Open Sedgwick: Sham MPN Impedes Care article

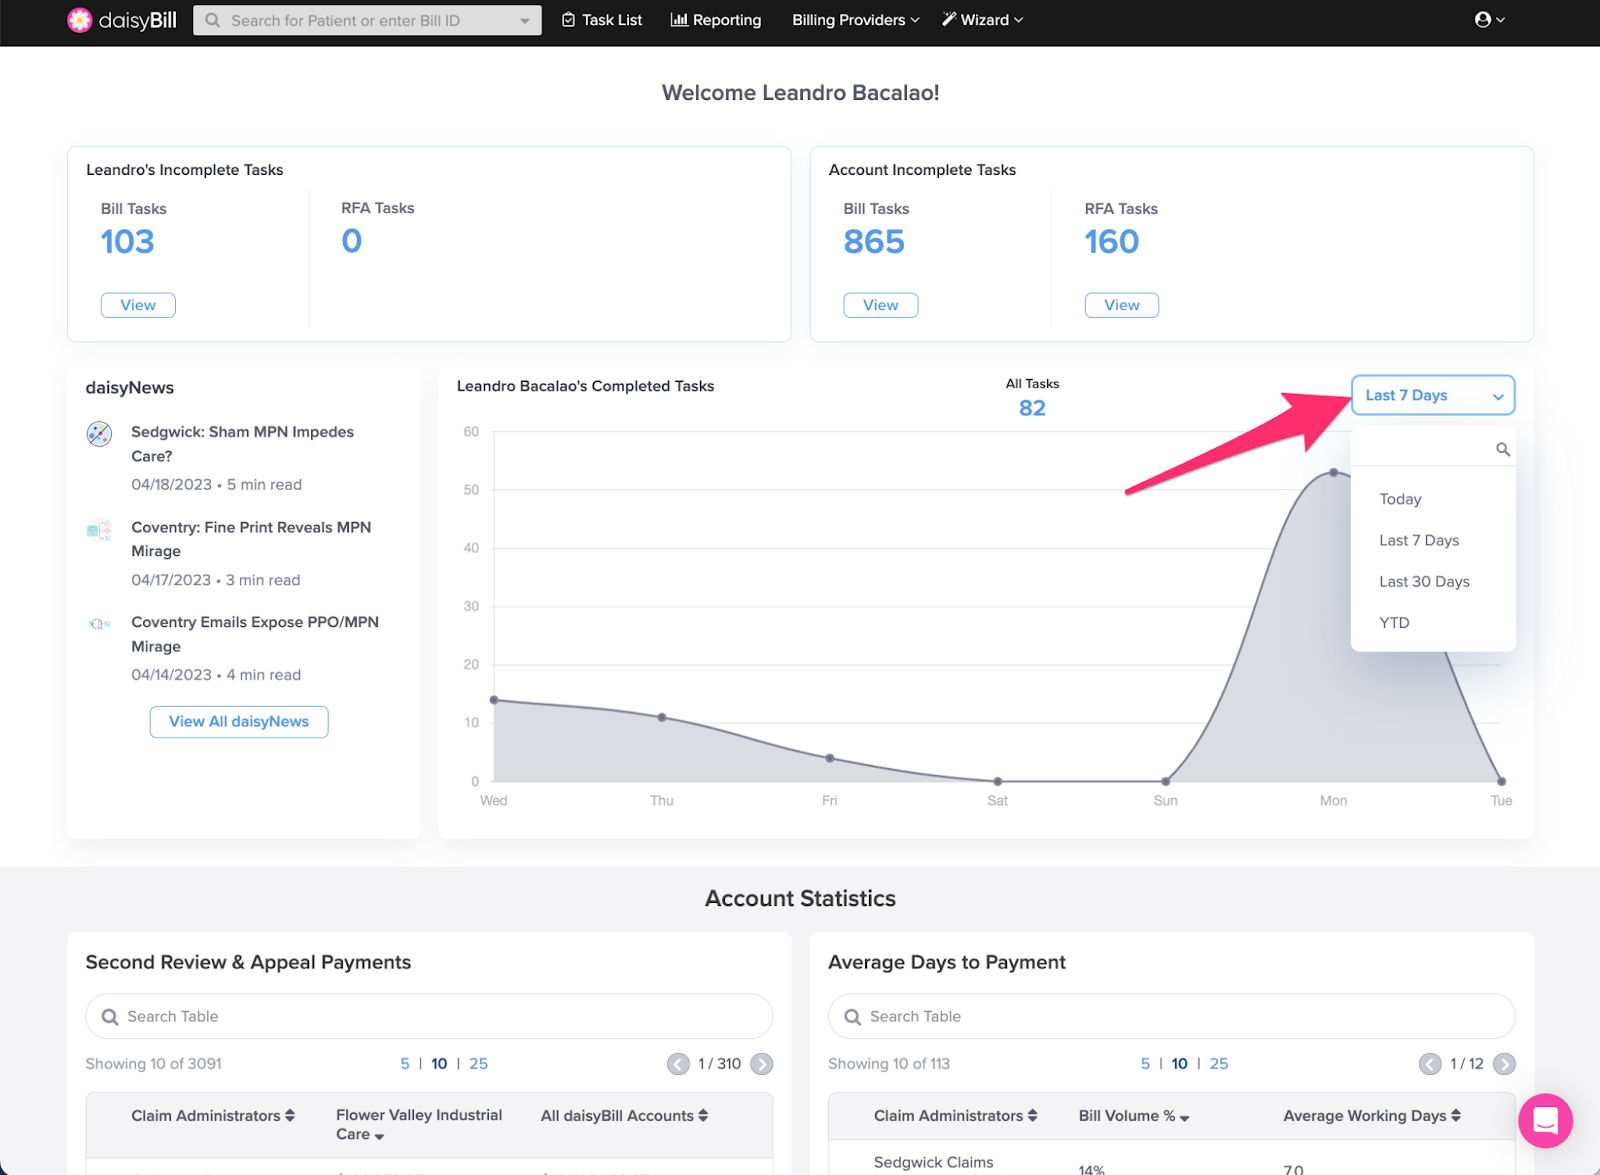coord(242,444)
